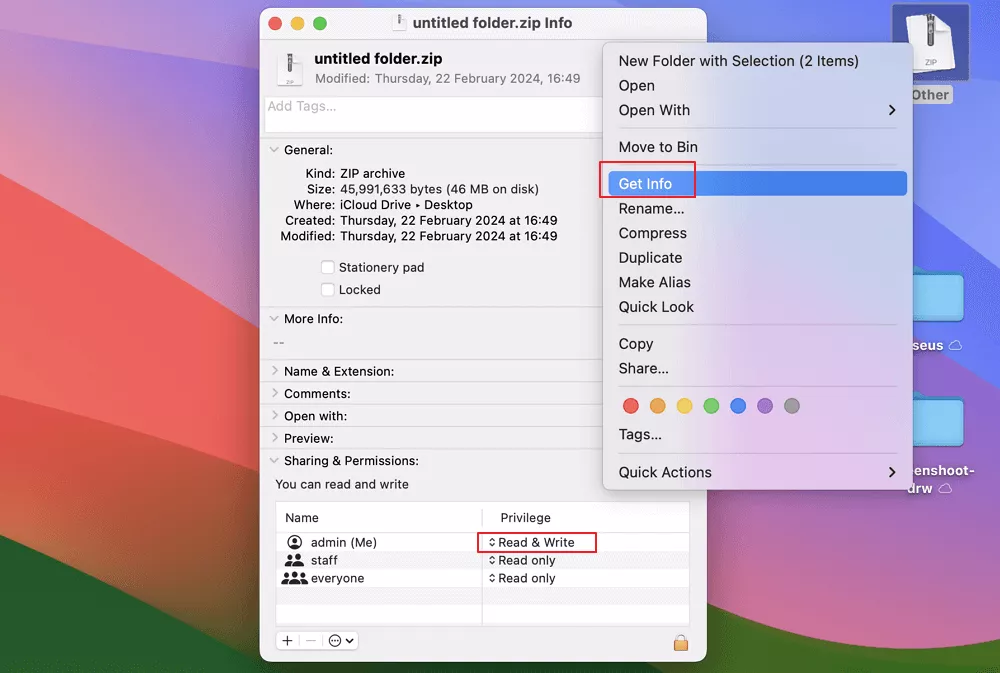Open Tags... from the context menu
The width and height of the screenshot is (1000, 673).
tap(757, 434)
